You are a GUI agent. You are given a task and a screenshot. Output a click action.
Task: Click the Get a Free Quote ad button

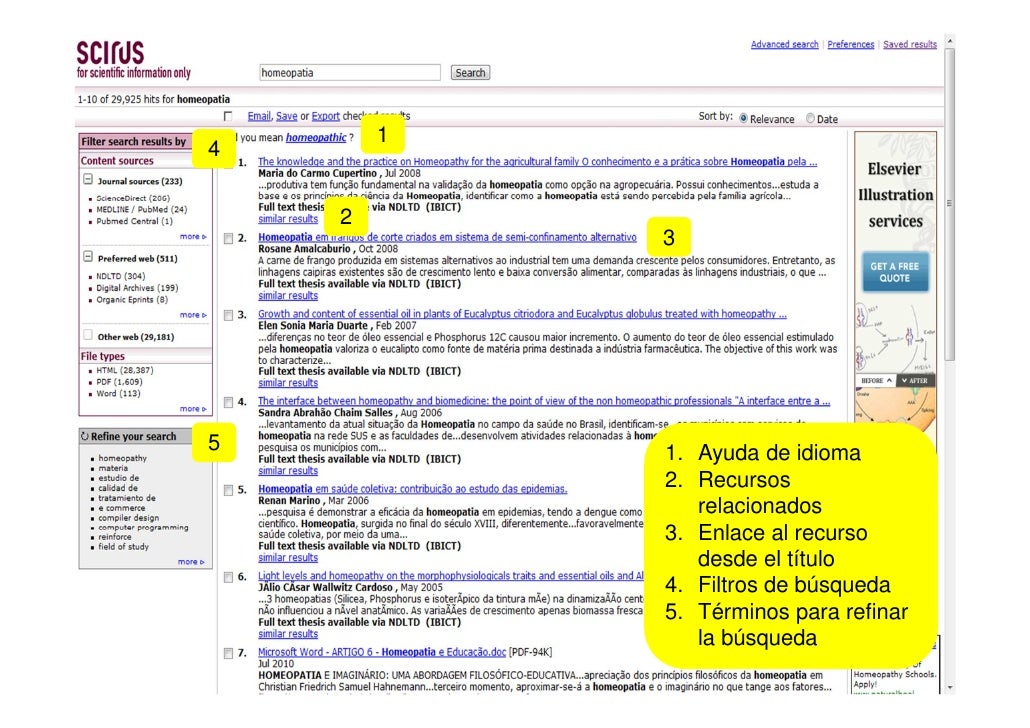[x=895, y=272]
